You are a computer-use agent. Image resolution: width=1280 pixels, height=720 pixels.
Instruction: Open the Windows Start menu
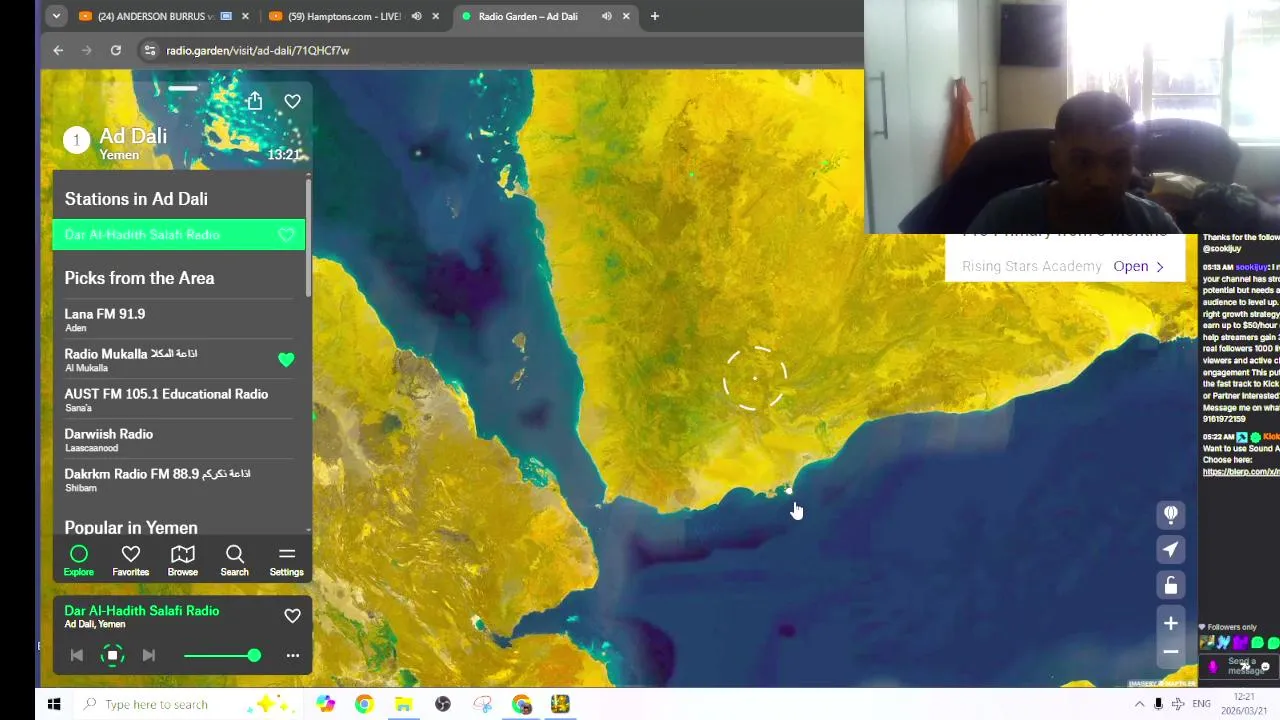[x=54, y=704]
